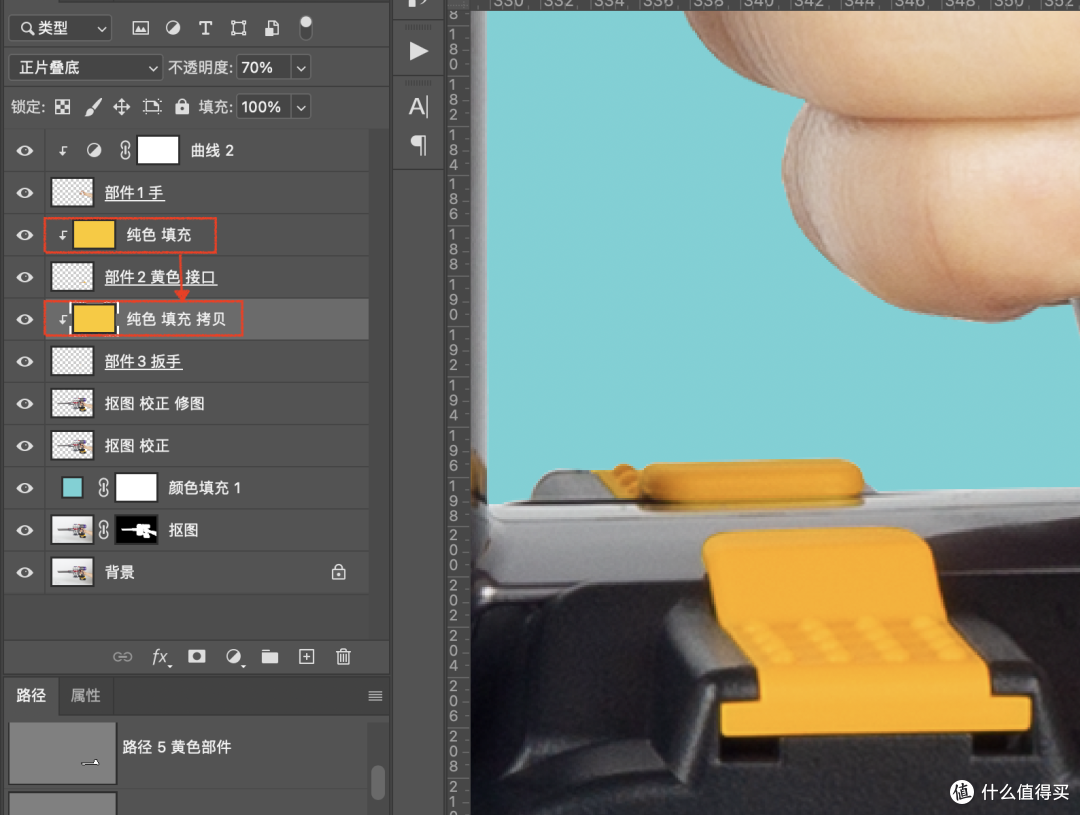Lock all padlock icon

[182, 107]
